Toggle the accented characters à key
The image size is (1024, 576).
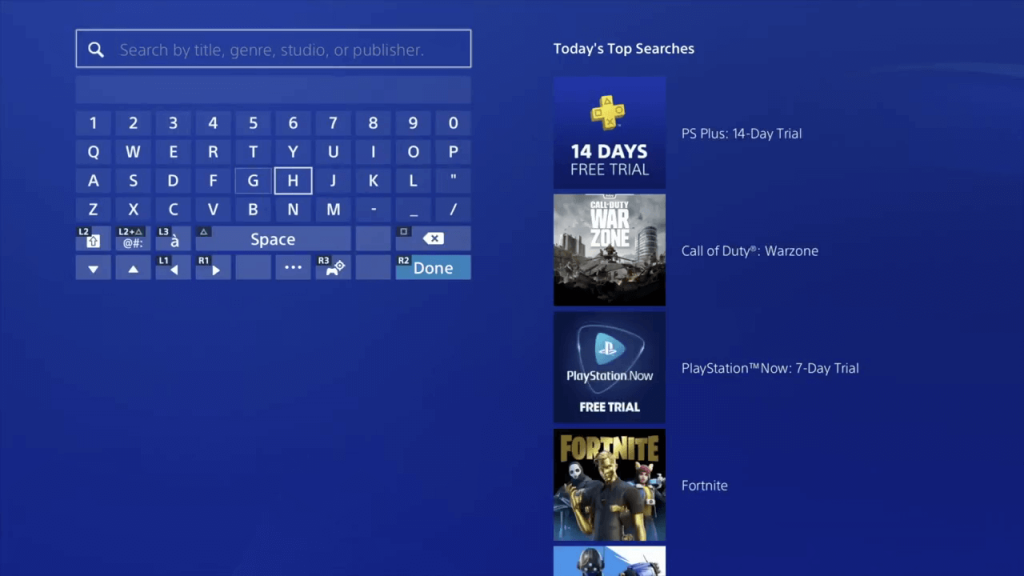click(173, 238)
